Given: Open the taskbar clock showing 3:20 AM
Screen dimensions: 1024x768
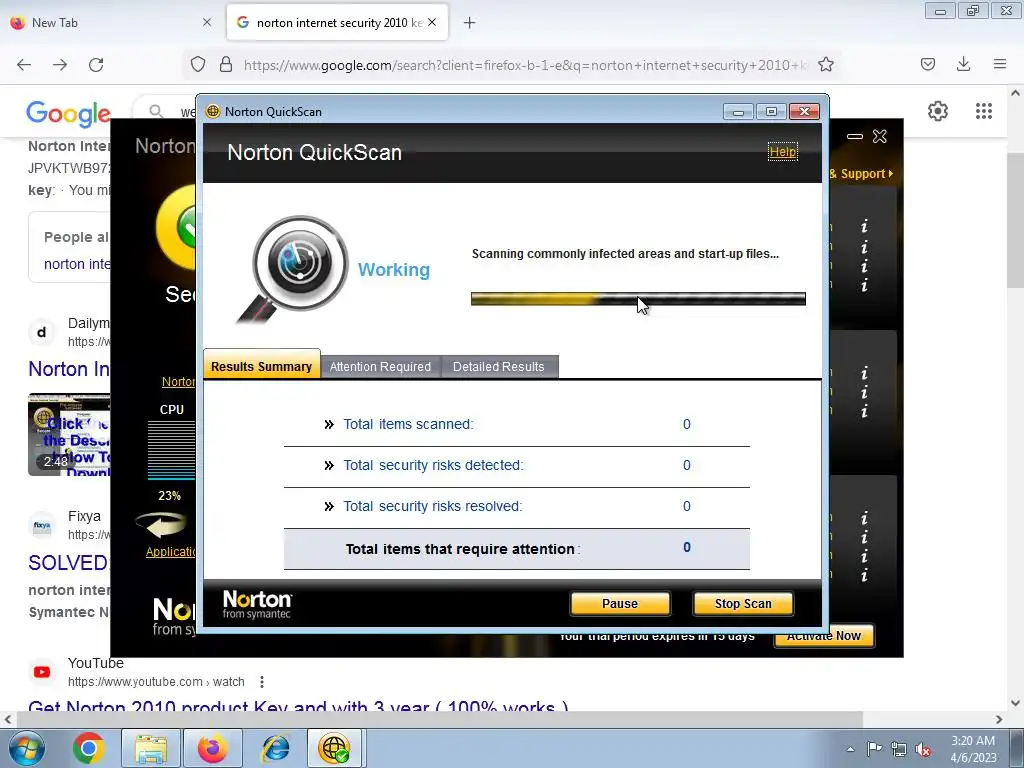Looking at the screenshot, I should 973,749.
